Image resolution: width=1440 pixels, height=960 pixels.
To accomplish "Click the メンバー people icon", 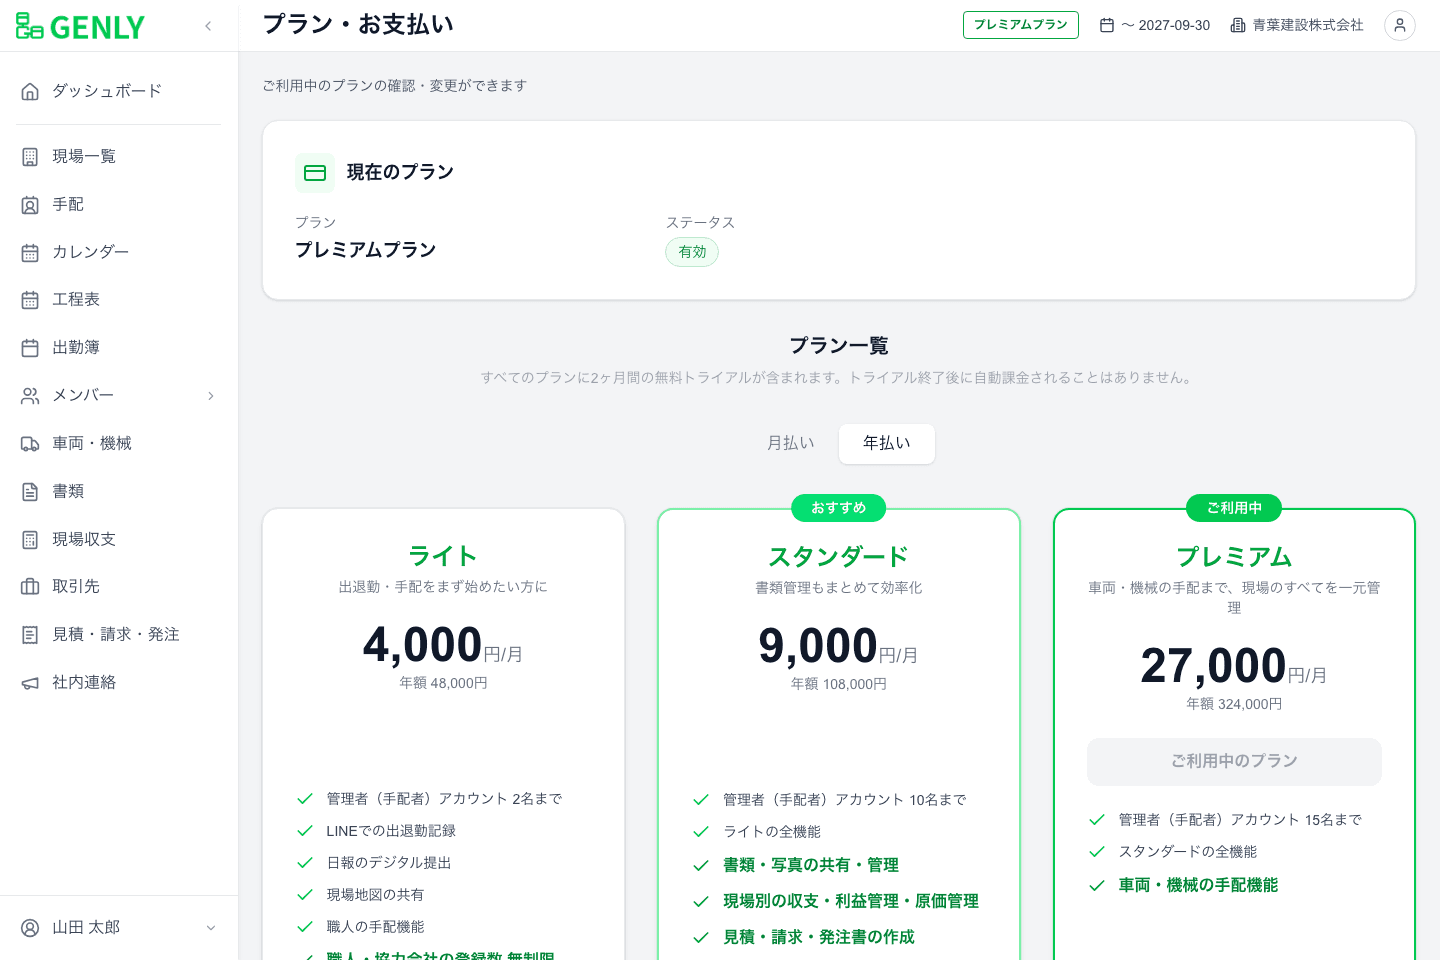I will pyautogui.click(x=30, y=396).
